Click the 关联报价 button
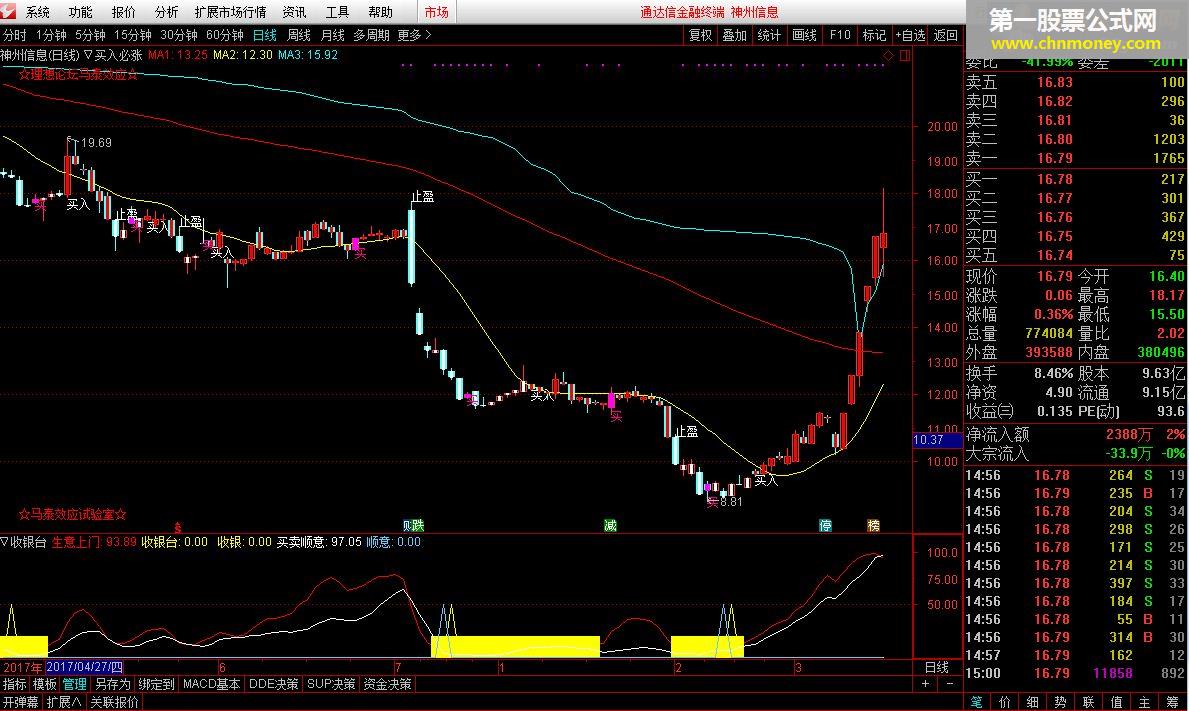Viewport: 1189px width, 711px height. tap(115, 702)
